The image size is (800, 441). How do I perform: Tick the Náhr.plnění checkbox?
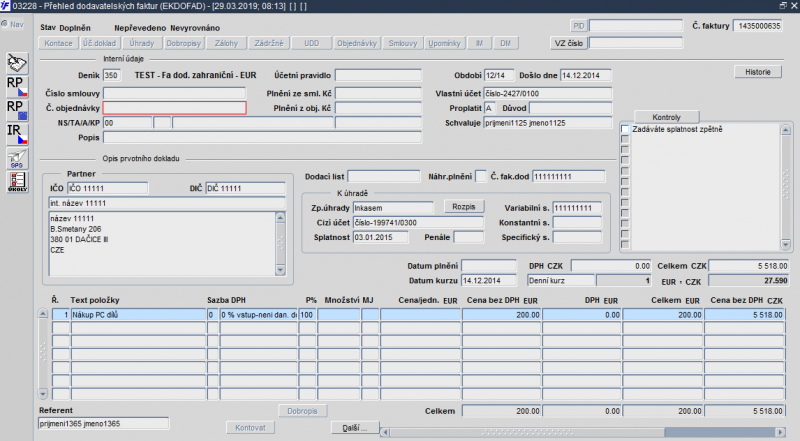coord(481,177)
